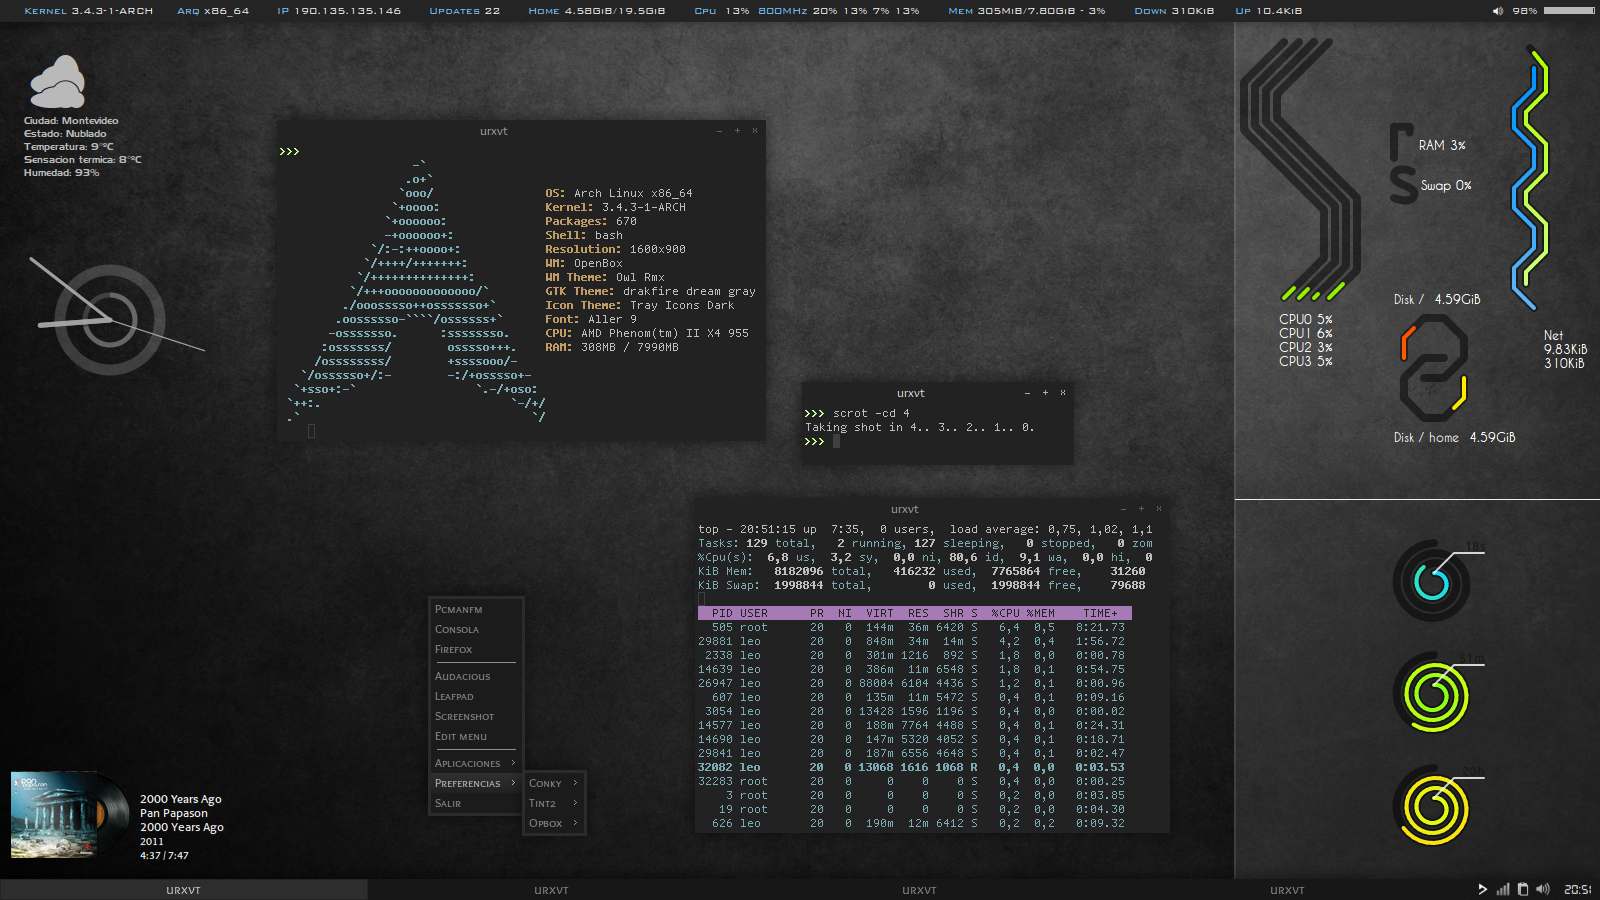This screenshot has width=1600, height=900.
Task: Launch Pcmanfm from the menu
Action: (x=475, y=609)
